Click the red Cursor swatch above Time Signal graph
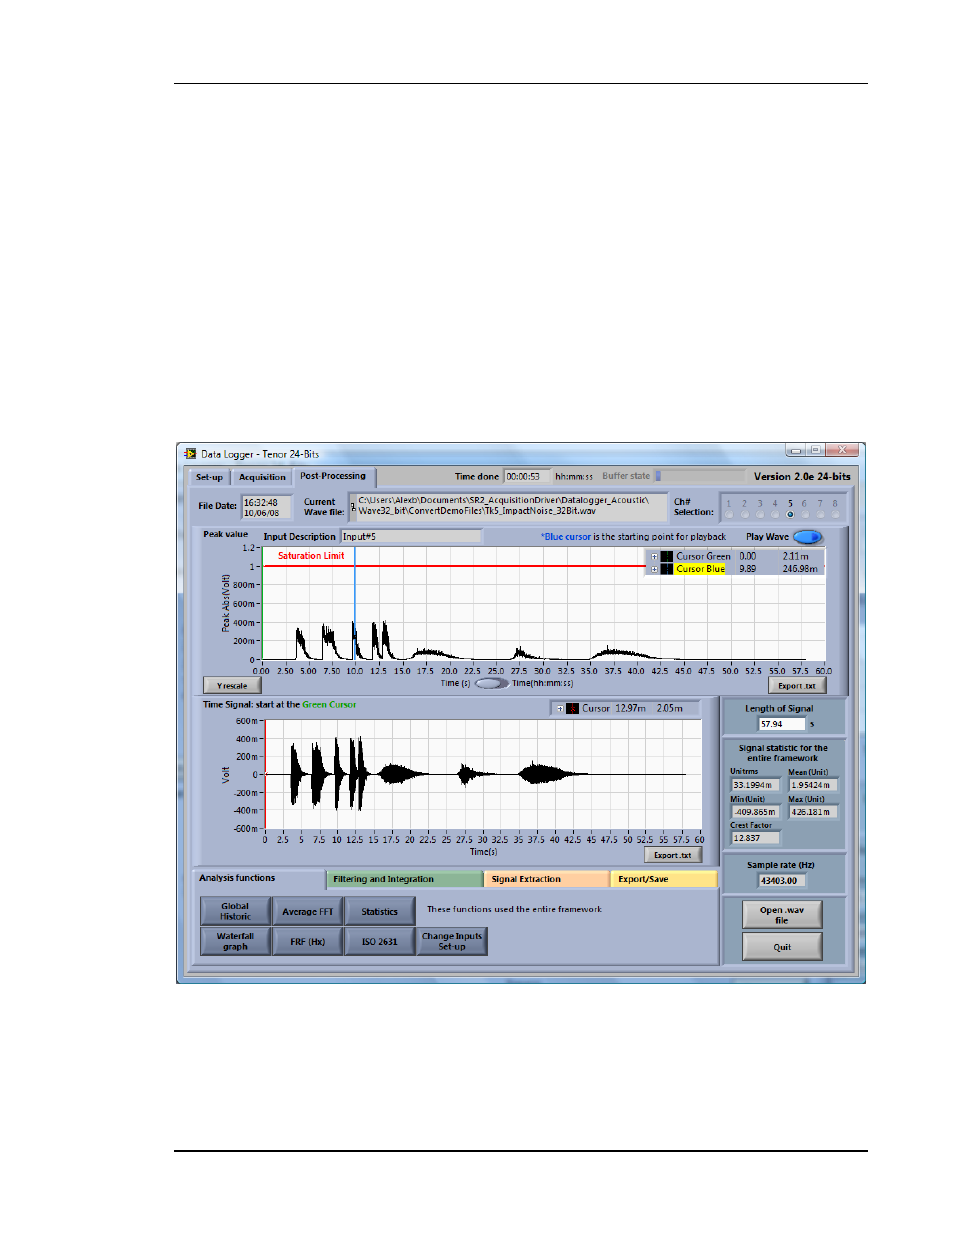The image size is (954, 1235). [x=572, y=708]
